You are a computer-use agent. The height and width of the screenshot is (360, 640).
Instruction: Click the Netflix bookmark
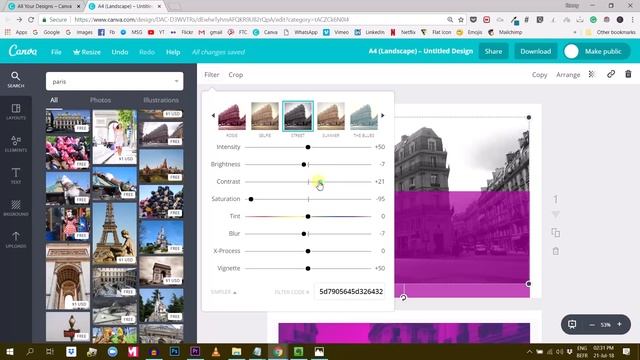point(403,32)
